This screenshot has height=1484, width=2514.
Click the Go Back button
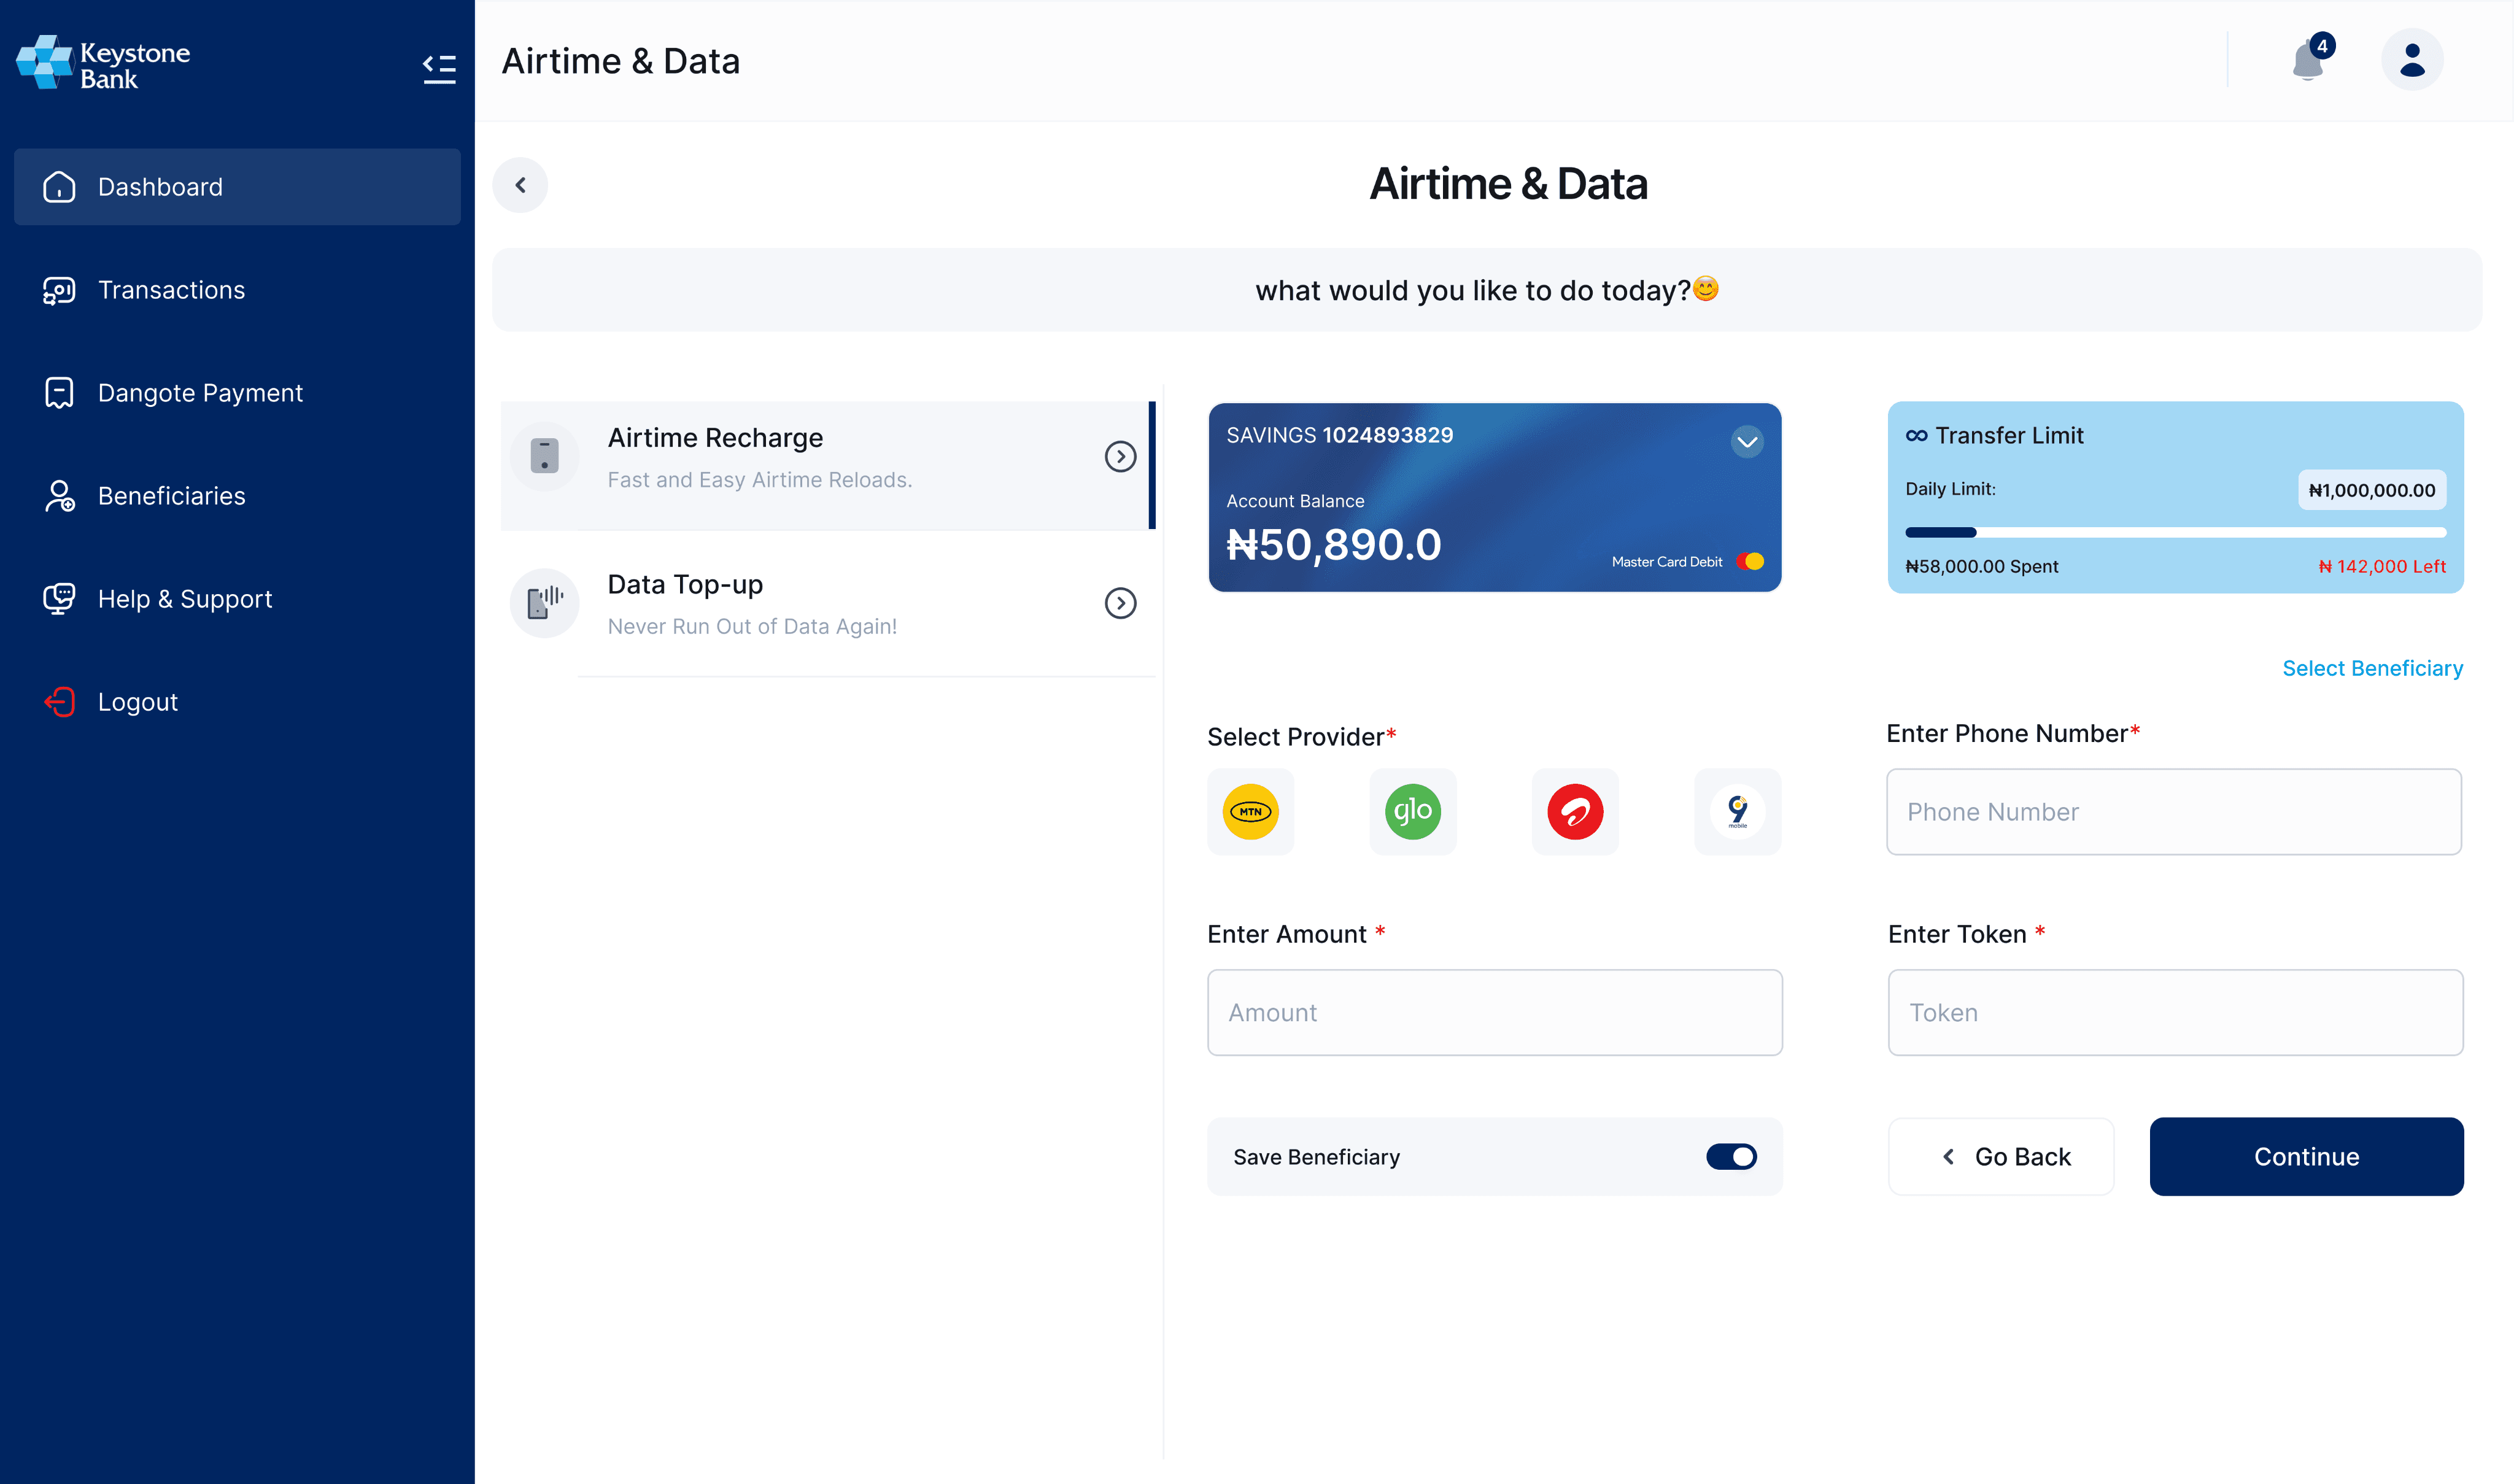tap(2001, 1157)
